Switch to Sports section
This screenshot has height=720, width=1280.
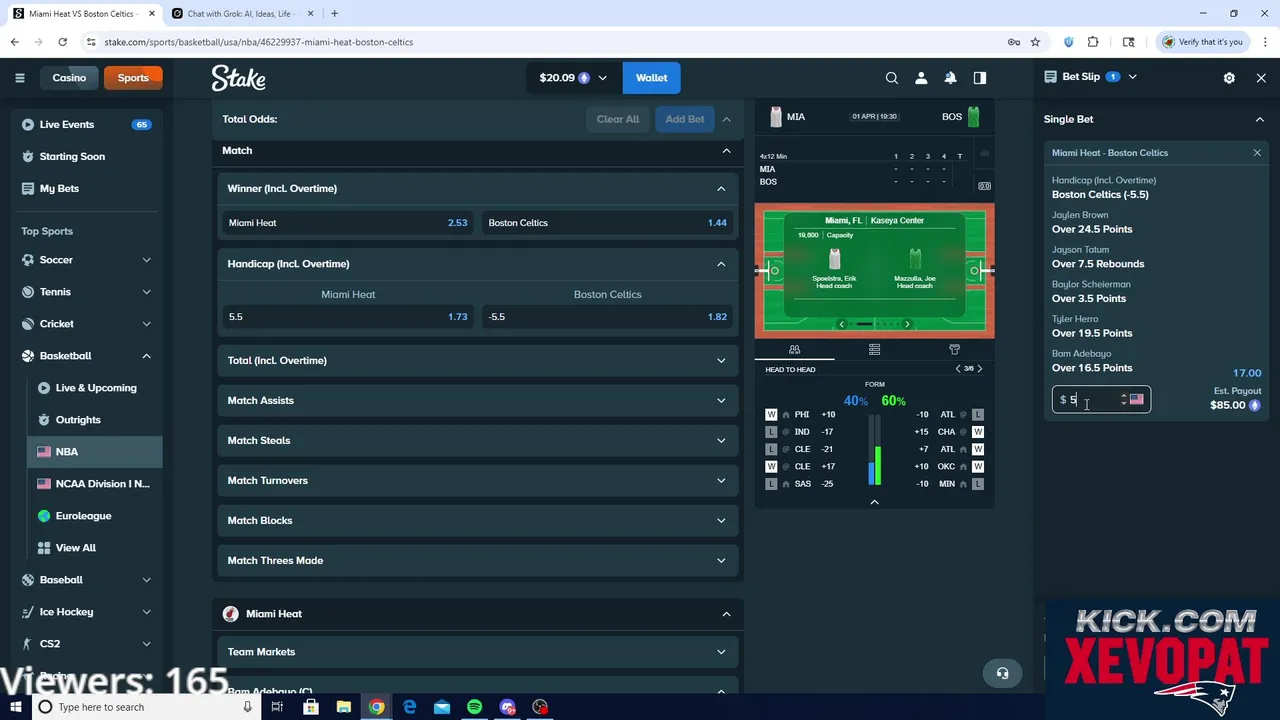pos(133,78)
